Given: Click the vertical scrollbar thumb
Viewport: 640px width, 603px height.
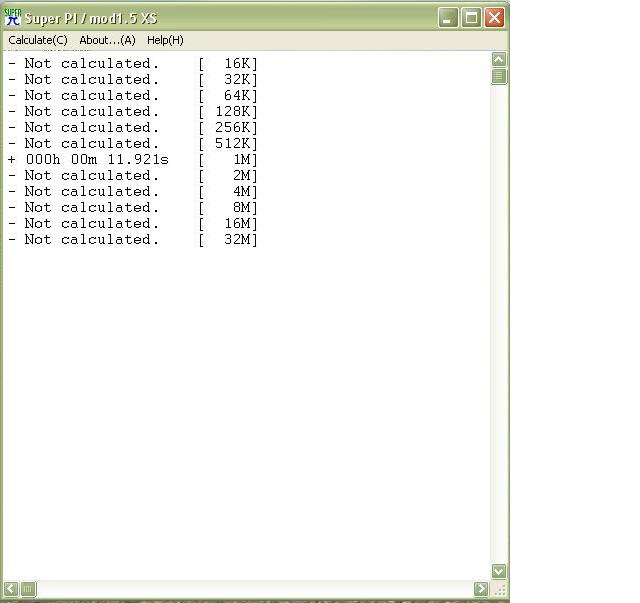Looking at the screenshot, I should point(499,76).
